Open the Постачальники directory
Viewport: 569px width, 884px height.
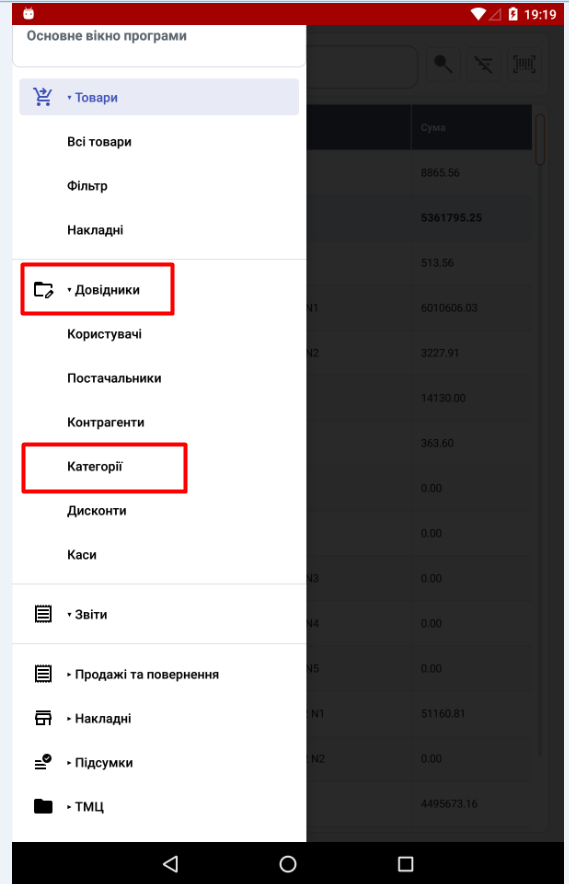(114, 378)
